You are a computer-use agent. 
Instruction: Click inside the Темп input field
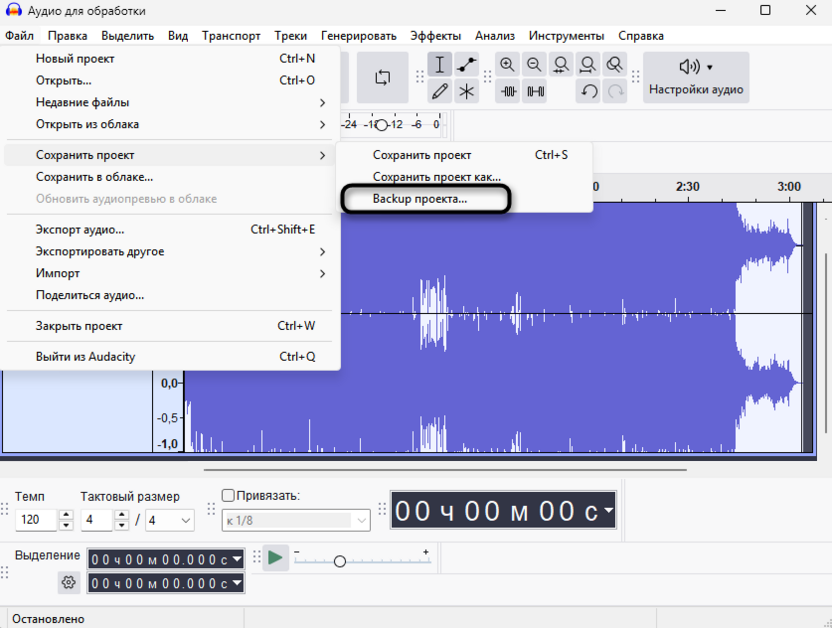coord(35,520)
